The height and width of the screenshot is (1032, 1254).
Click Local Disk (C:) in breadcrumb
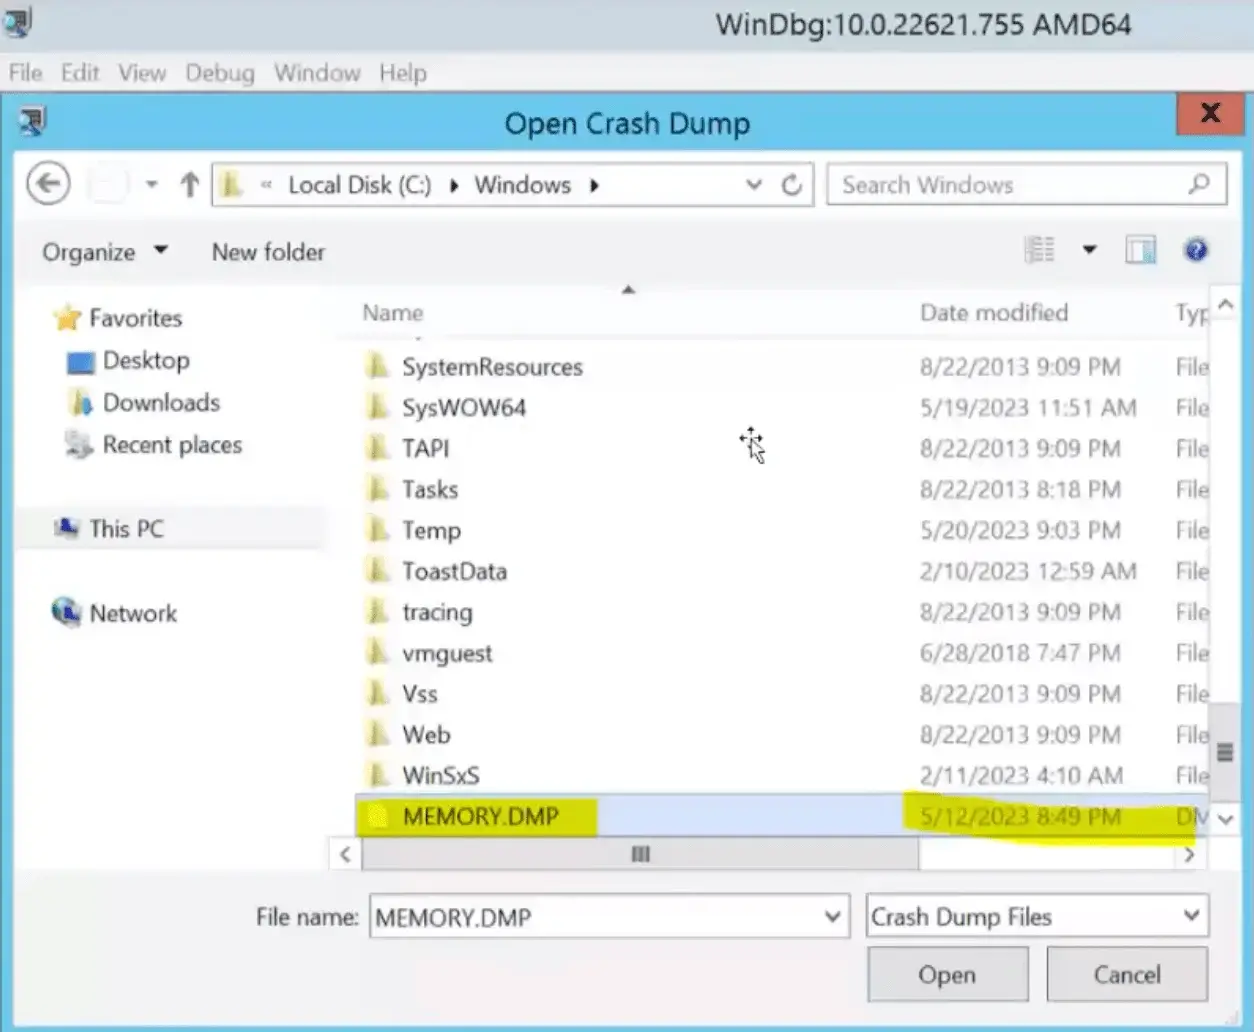tap(359, 185)
